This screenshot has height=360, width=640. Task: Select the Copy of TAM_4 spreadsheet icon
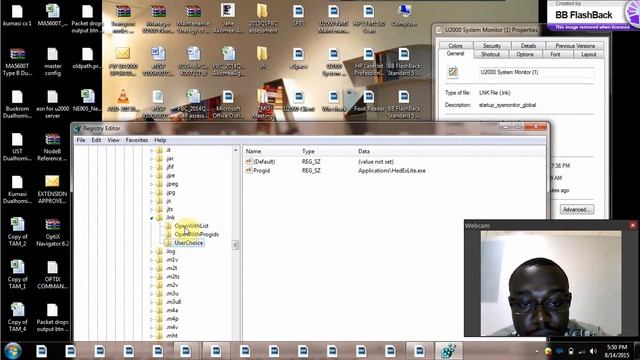click(17, 318)
